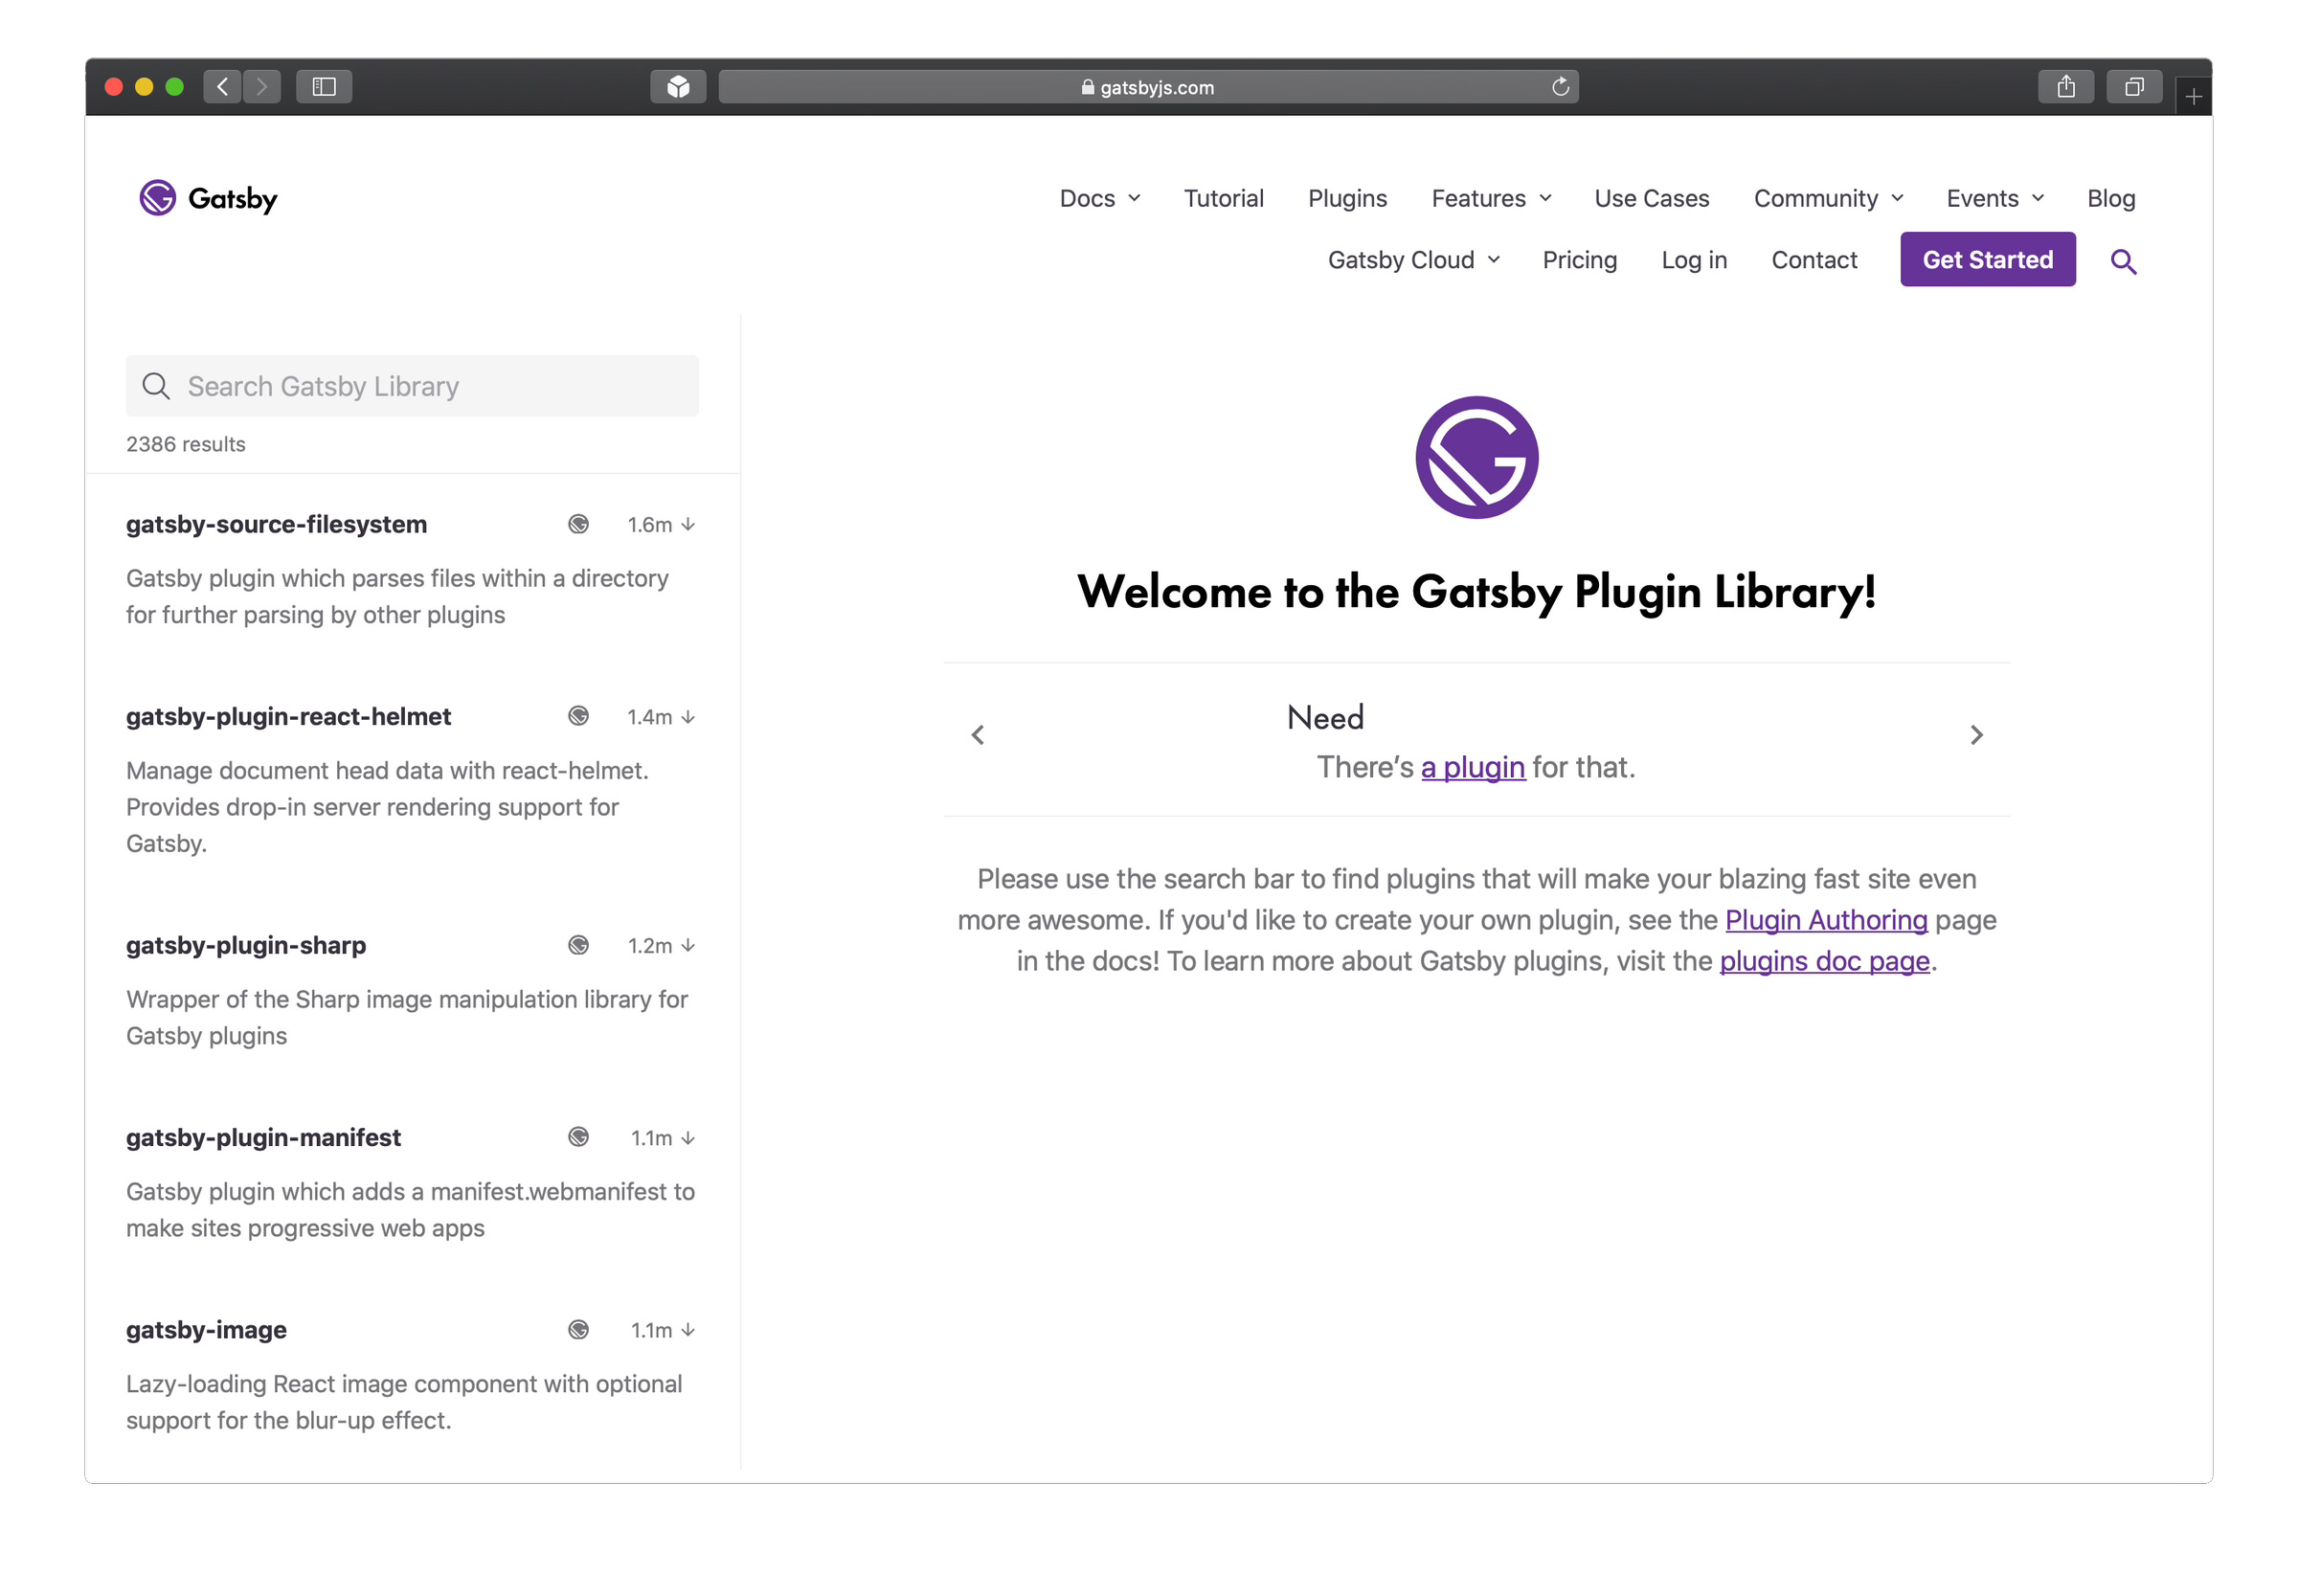The width and height of the screenshot is (2298, 1596).
Task: Open the Blog nav item
Action: click(2110, 198)
